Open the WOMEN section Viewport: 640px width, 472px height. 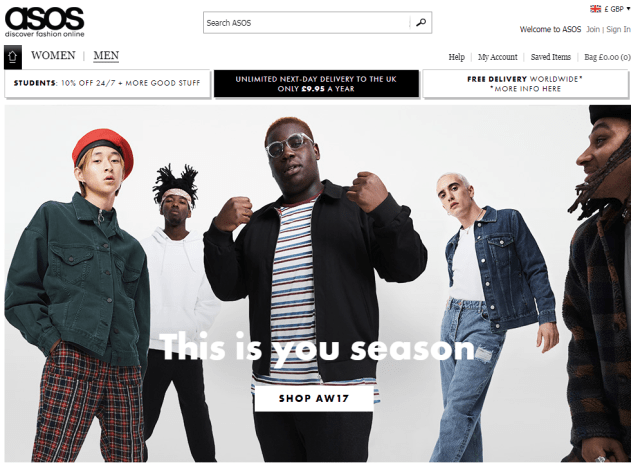(53, 55)
